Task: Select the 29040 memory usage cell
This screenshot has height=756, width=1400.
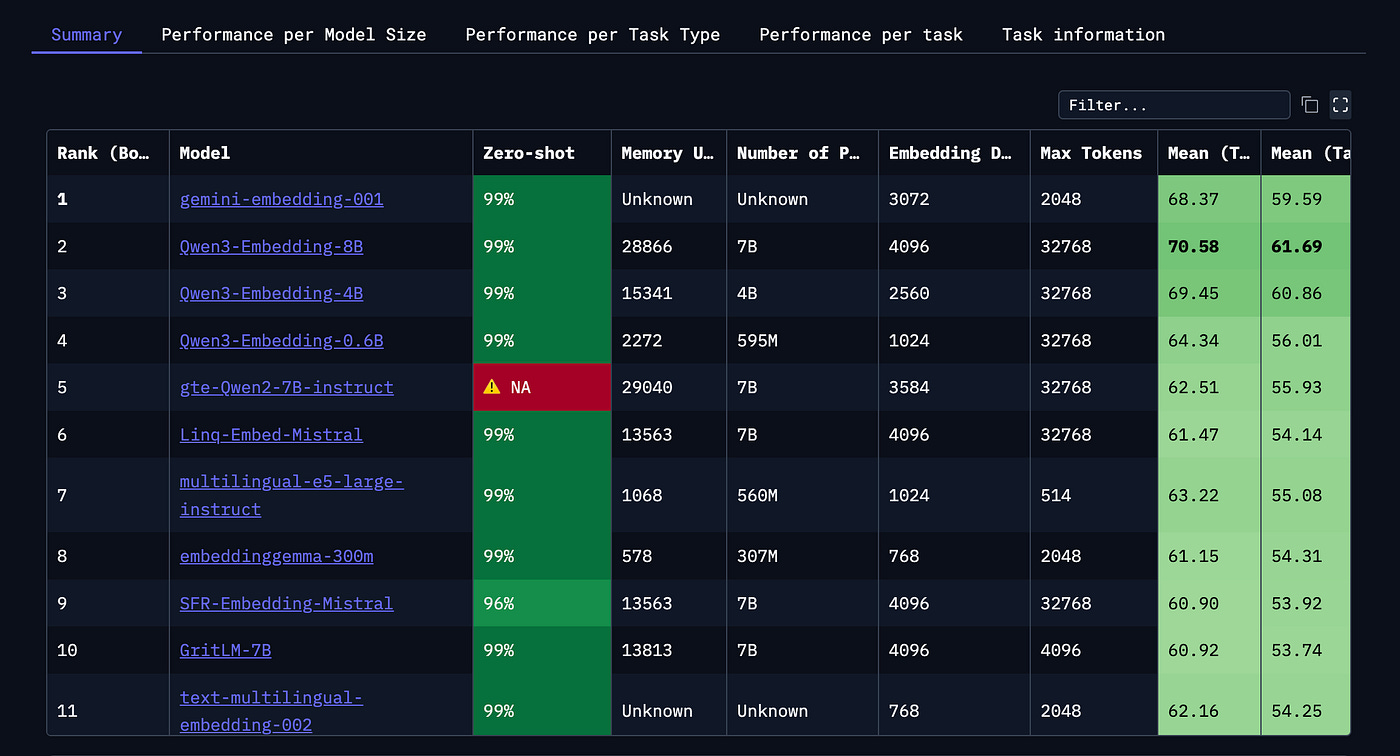Action: [x=669, y=387]
